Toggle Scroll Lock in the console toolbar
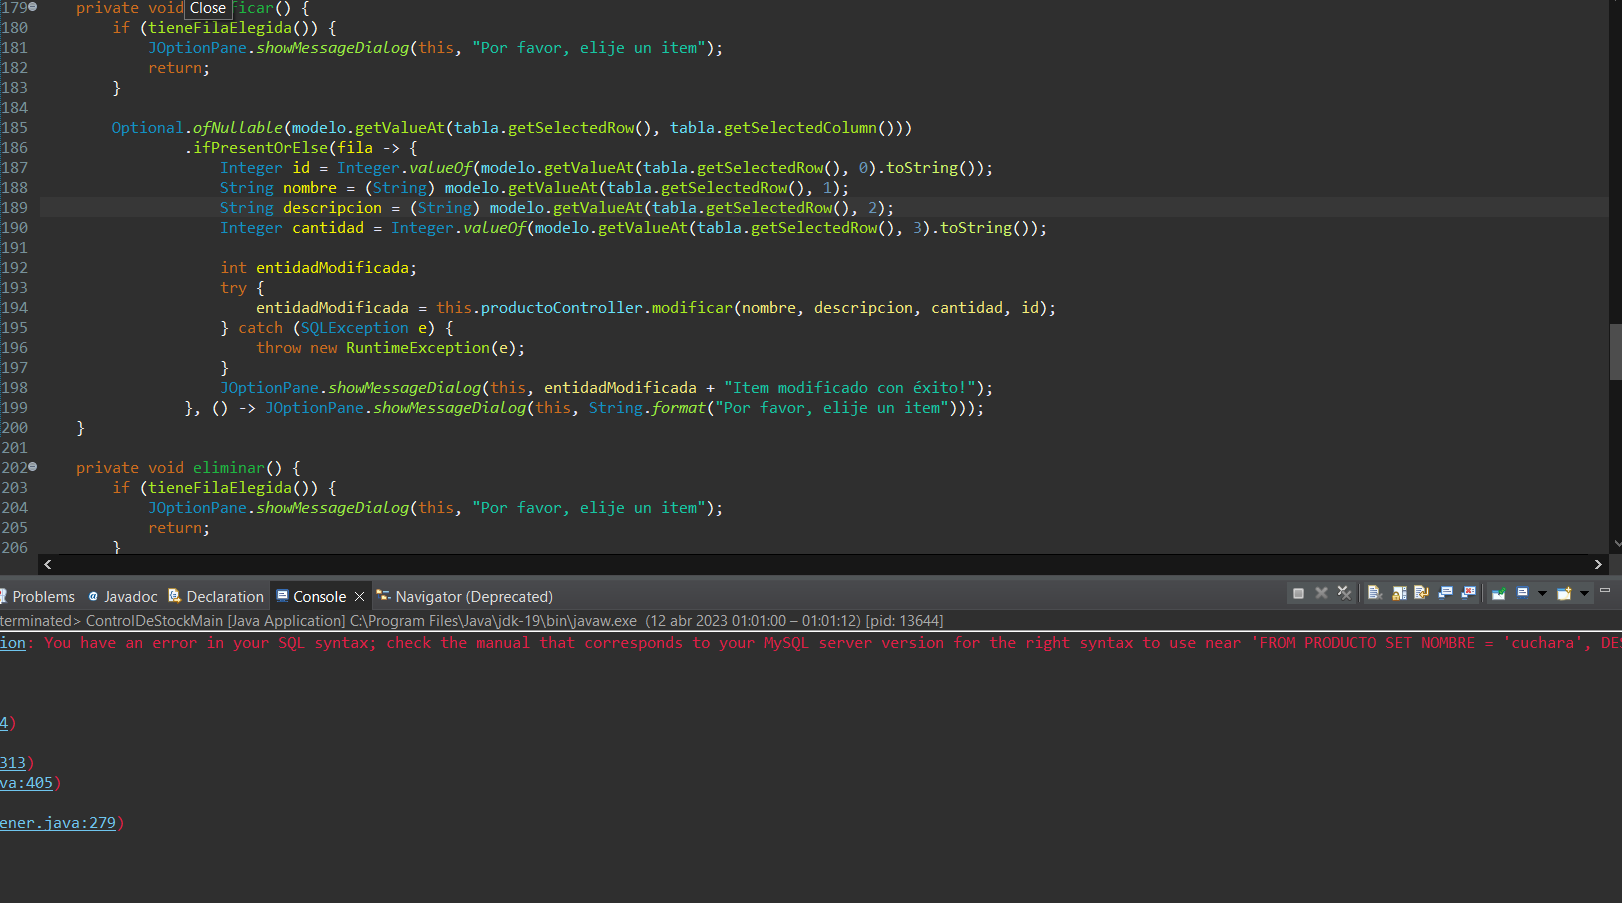This screenshot has width=1622, height=903. coord(1399,593)
